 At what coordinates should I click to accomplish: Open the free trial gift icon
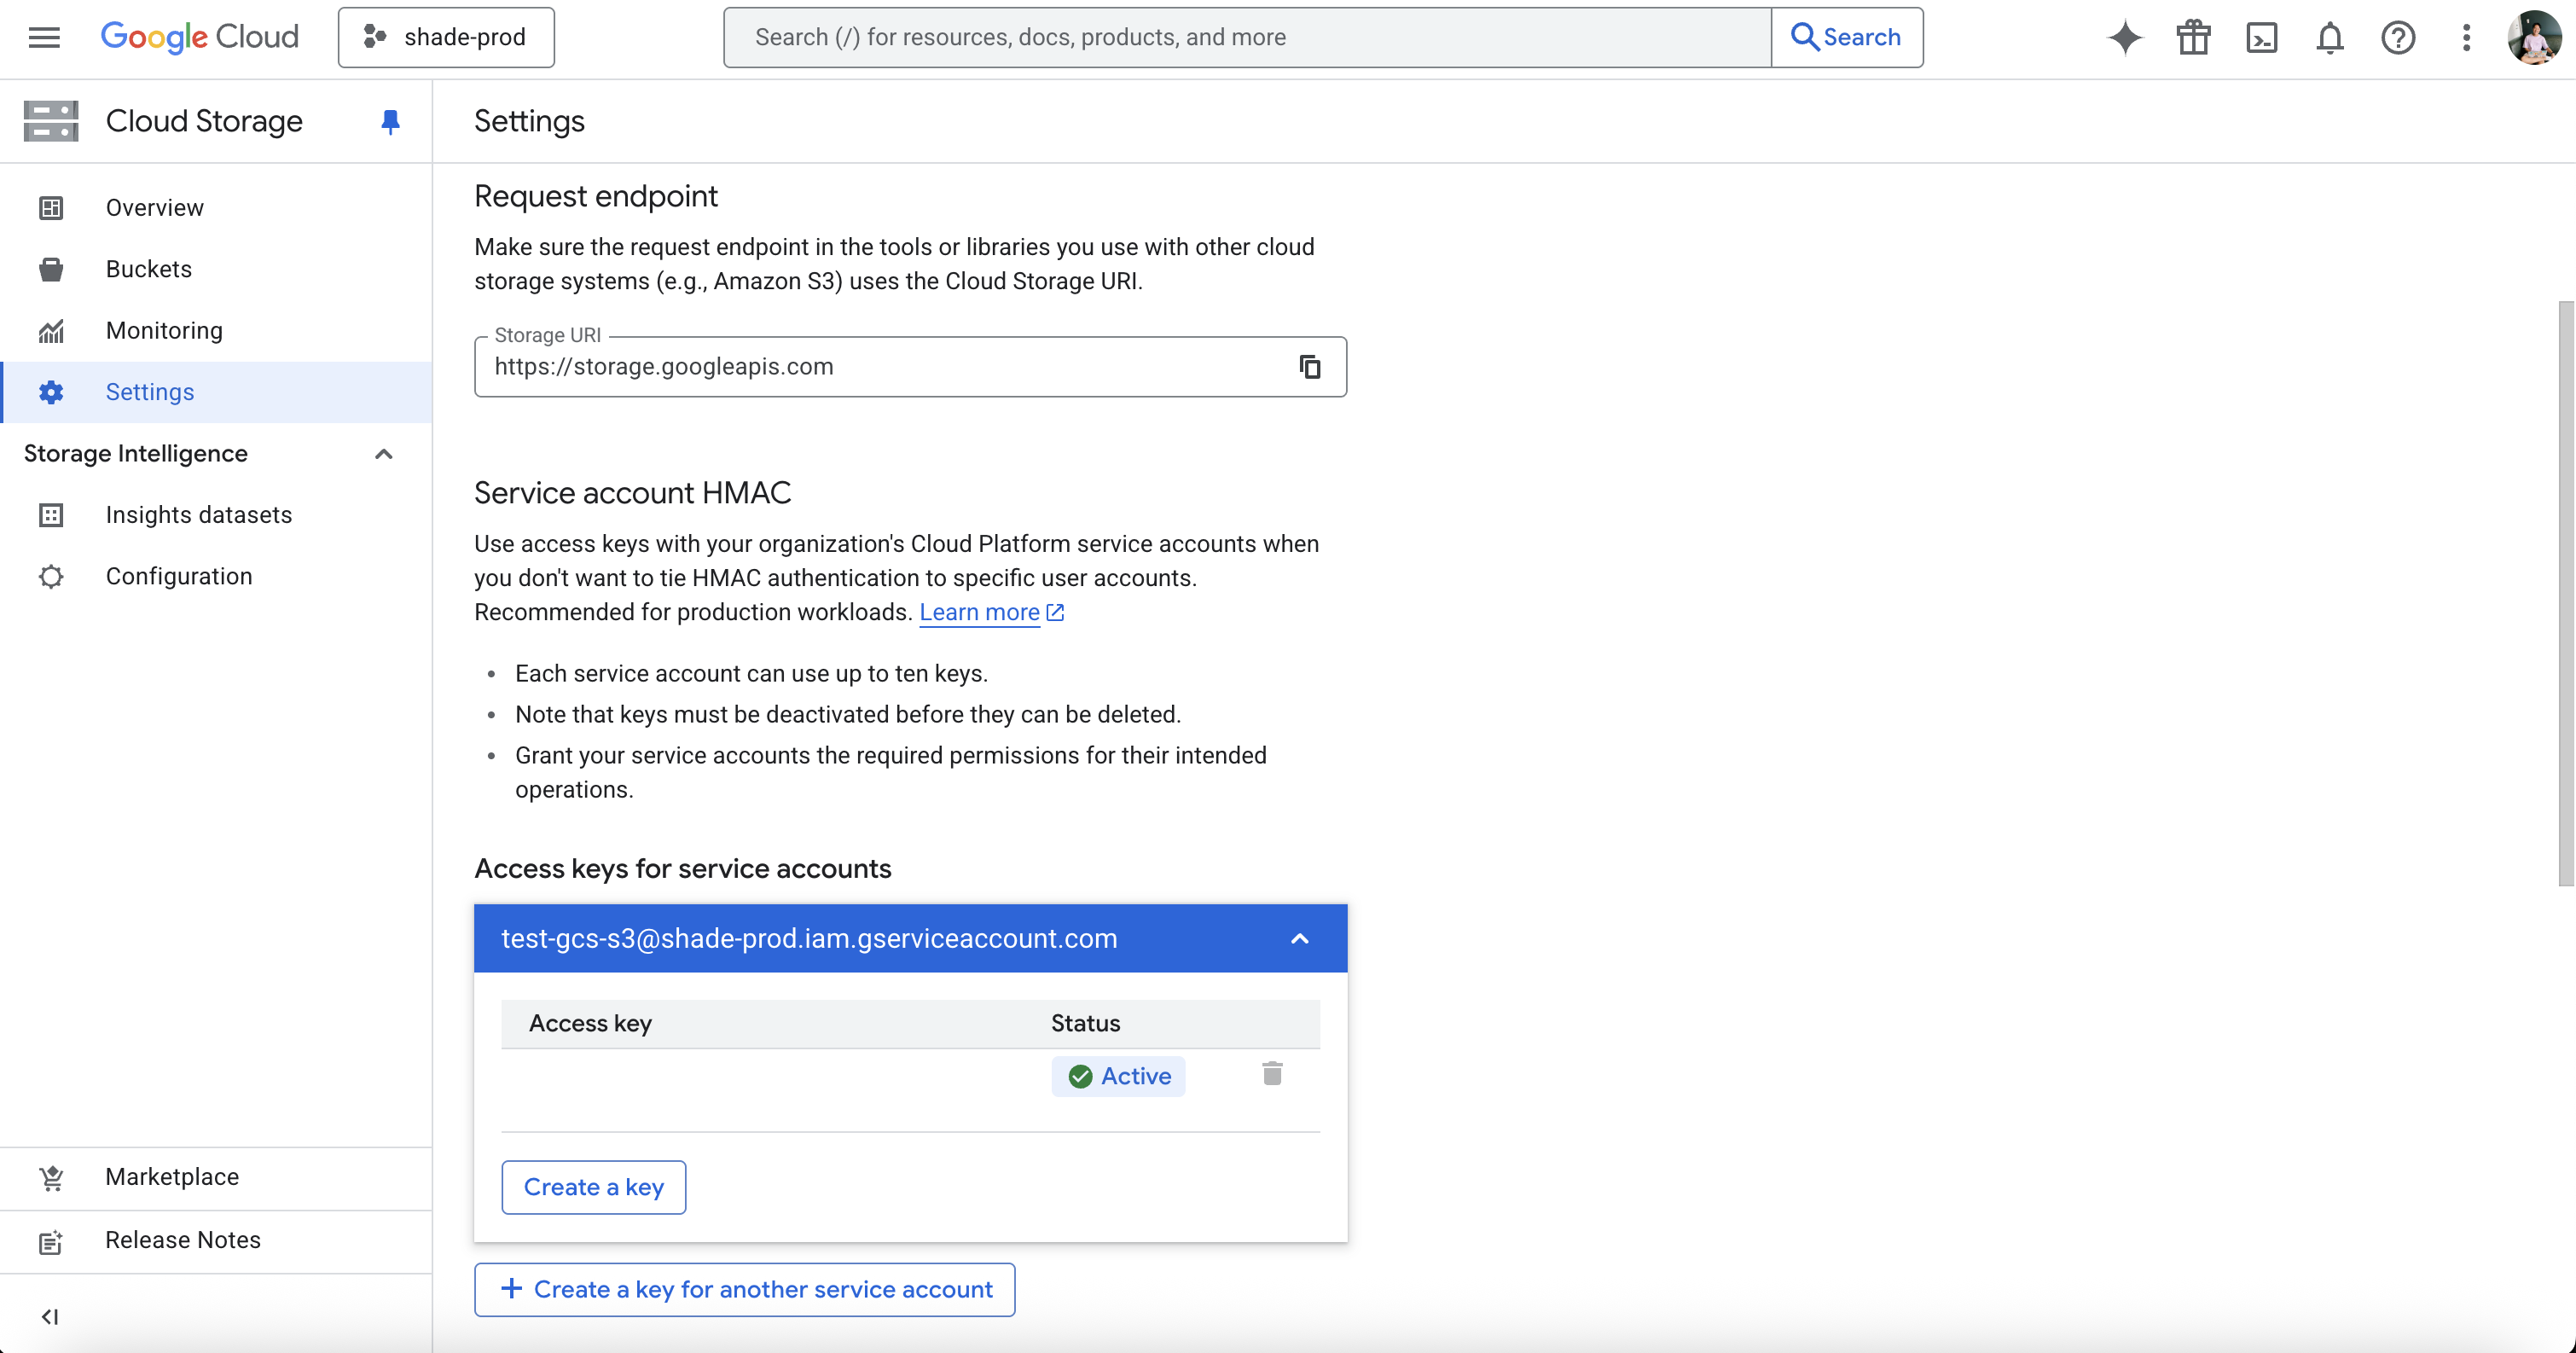(2193, 37)
